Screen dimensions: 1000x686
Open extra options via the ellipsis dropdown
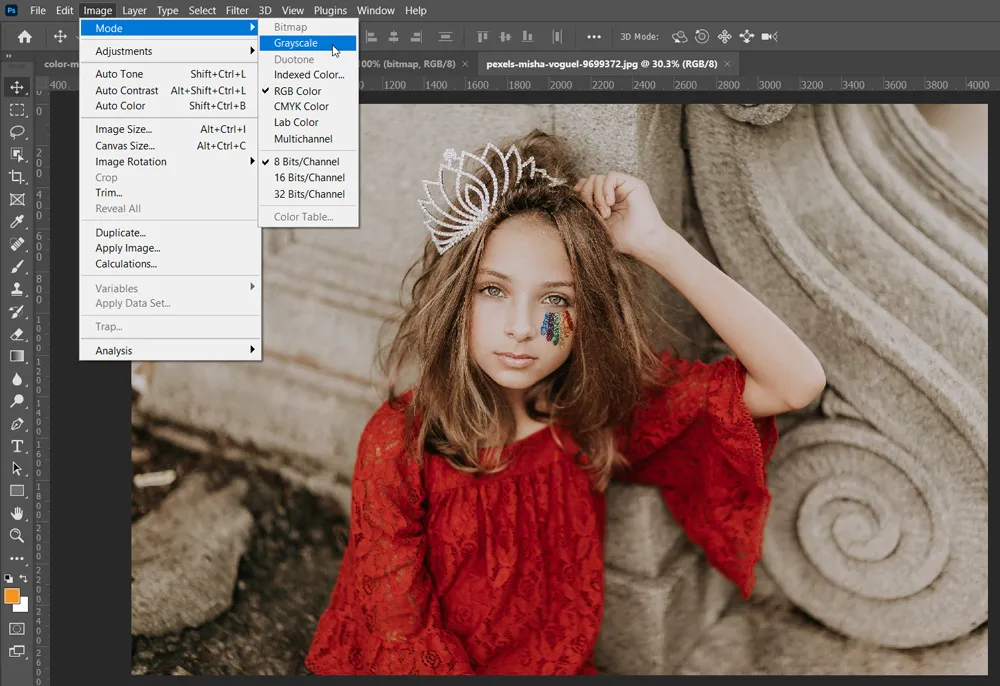(594, 36)
